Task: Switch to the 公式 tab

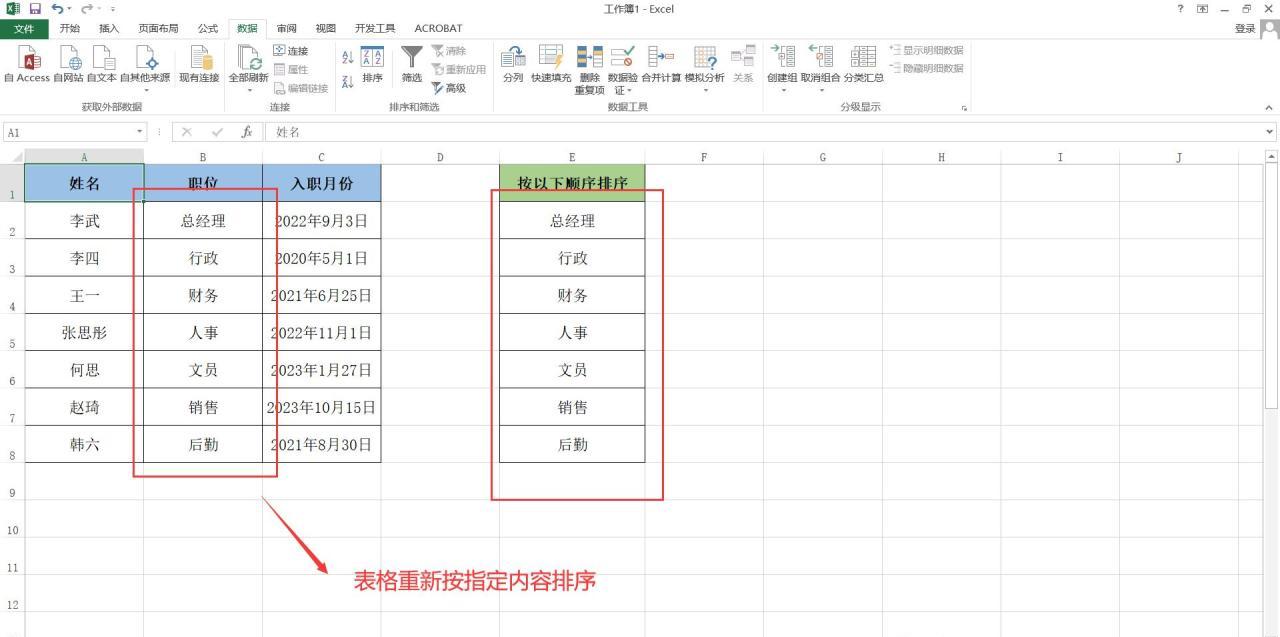Action: 208,28
